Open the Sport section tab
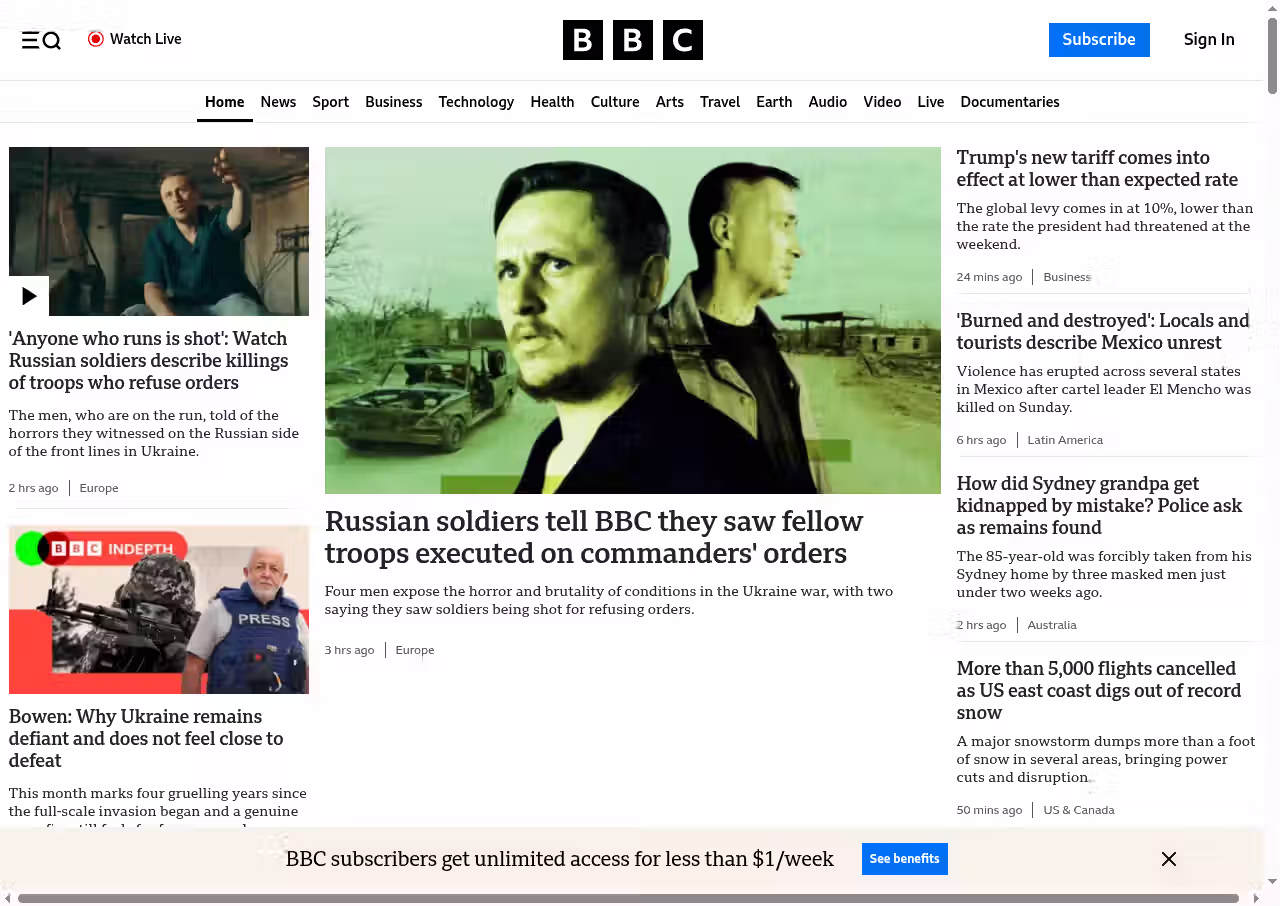This screenshot has height=906, width=1280. tap(330, 102)
